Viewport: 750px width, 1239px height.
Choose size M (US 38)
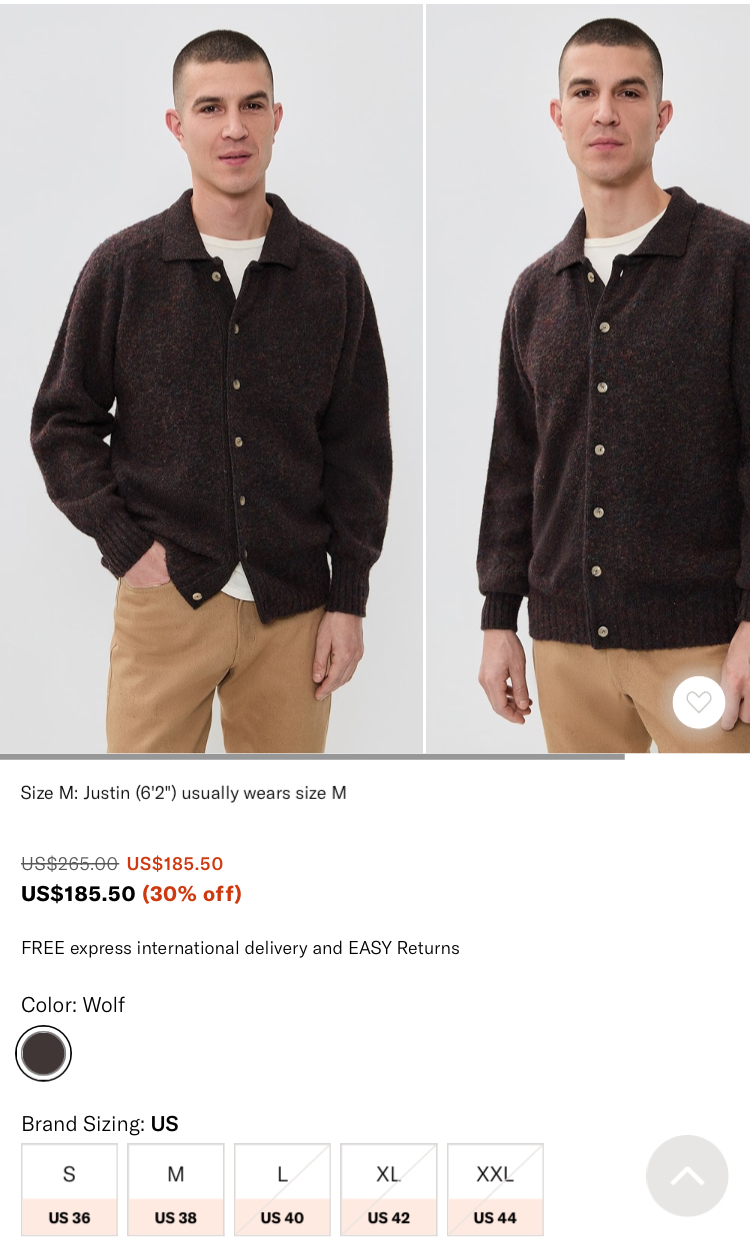pos(176,1190)
